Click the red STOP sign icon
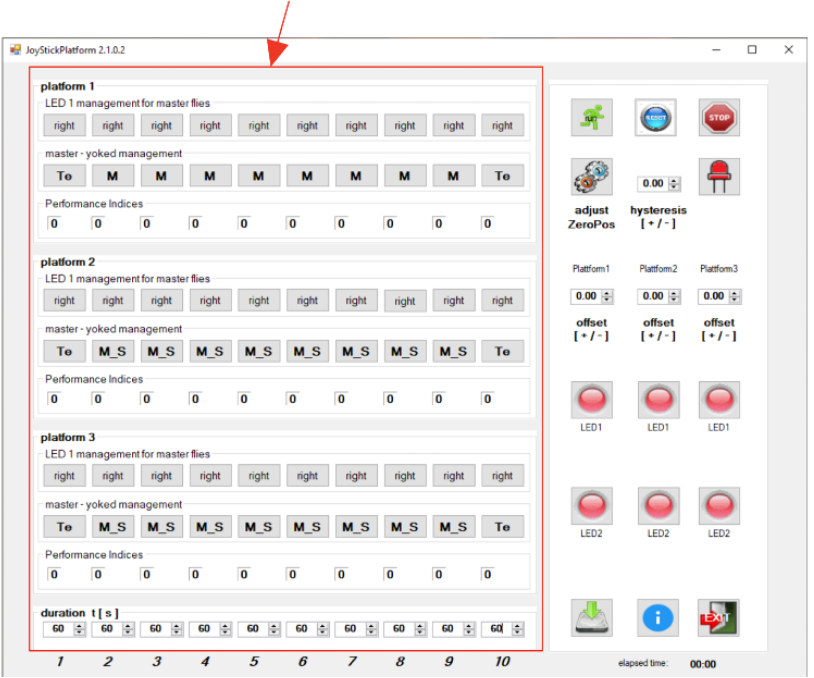 (718, 118)
